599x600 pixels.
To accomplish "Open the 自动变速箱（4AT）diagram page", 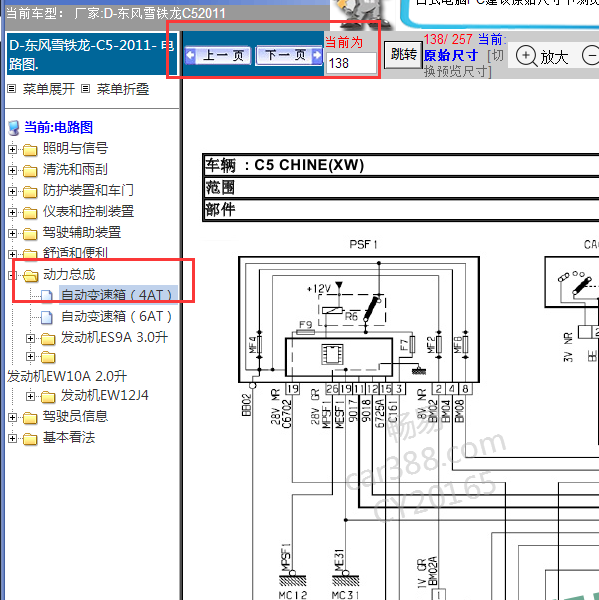I will coord(116,295).
